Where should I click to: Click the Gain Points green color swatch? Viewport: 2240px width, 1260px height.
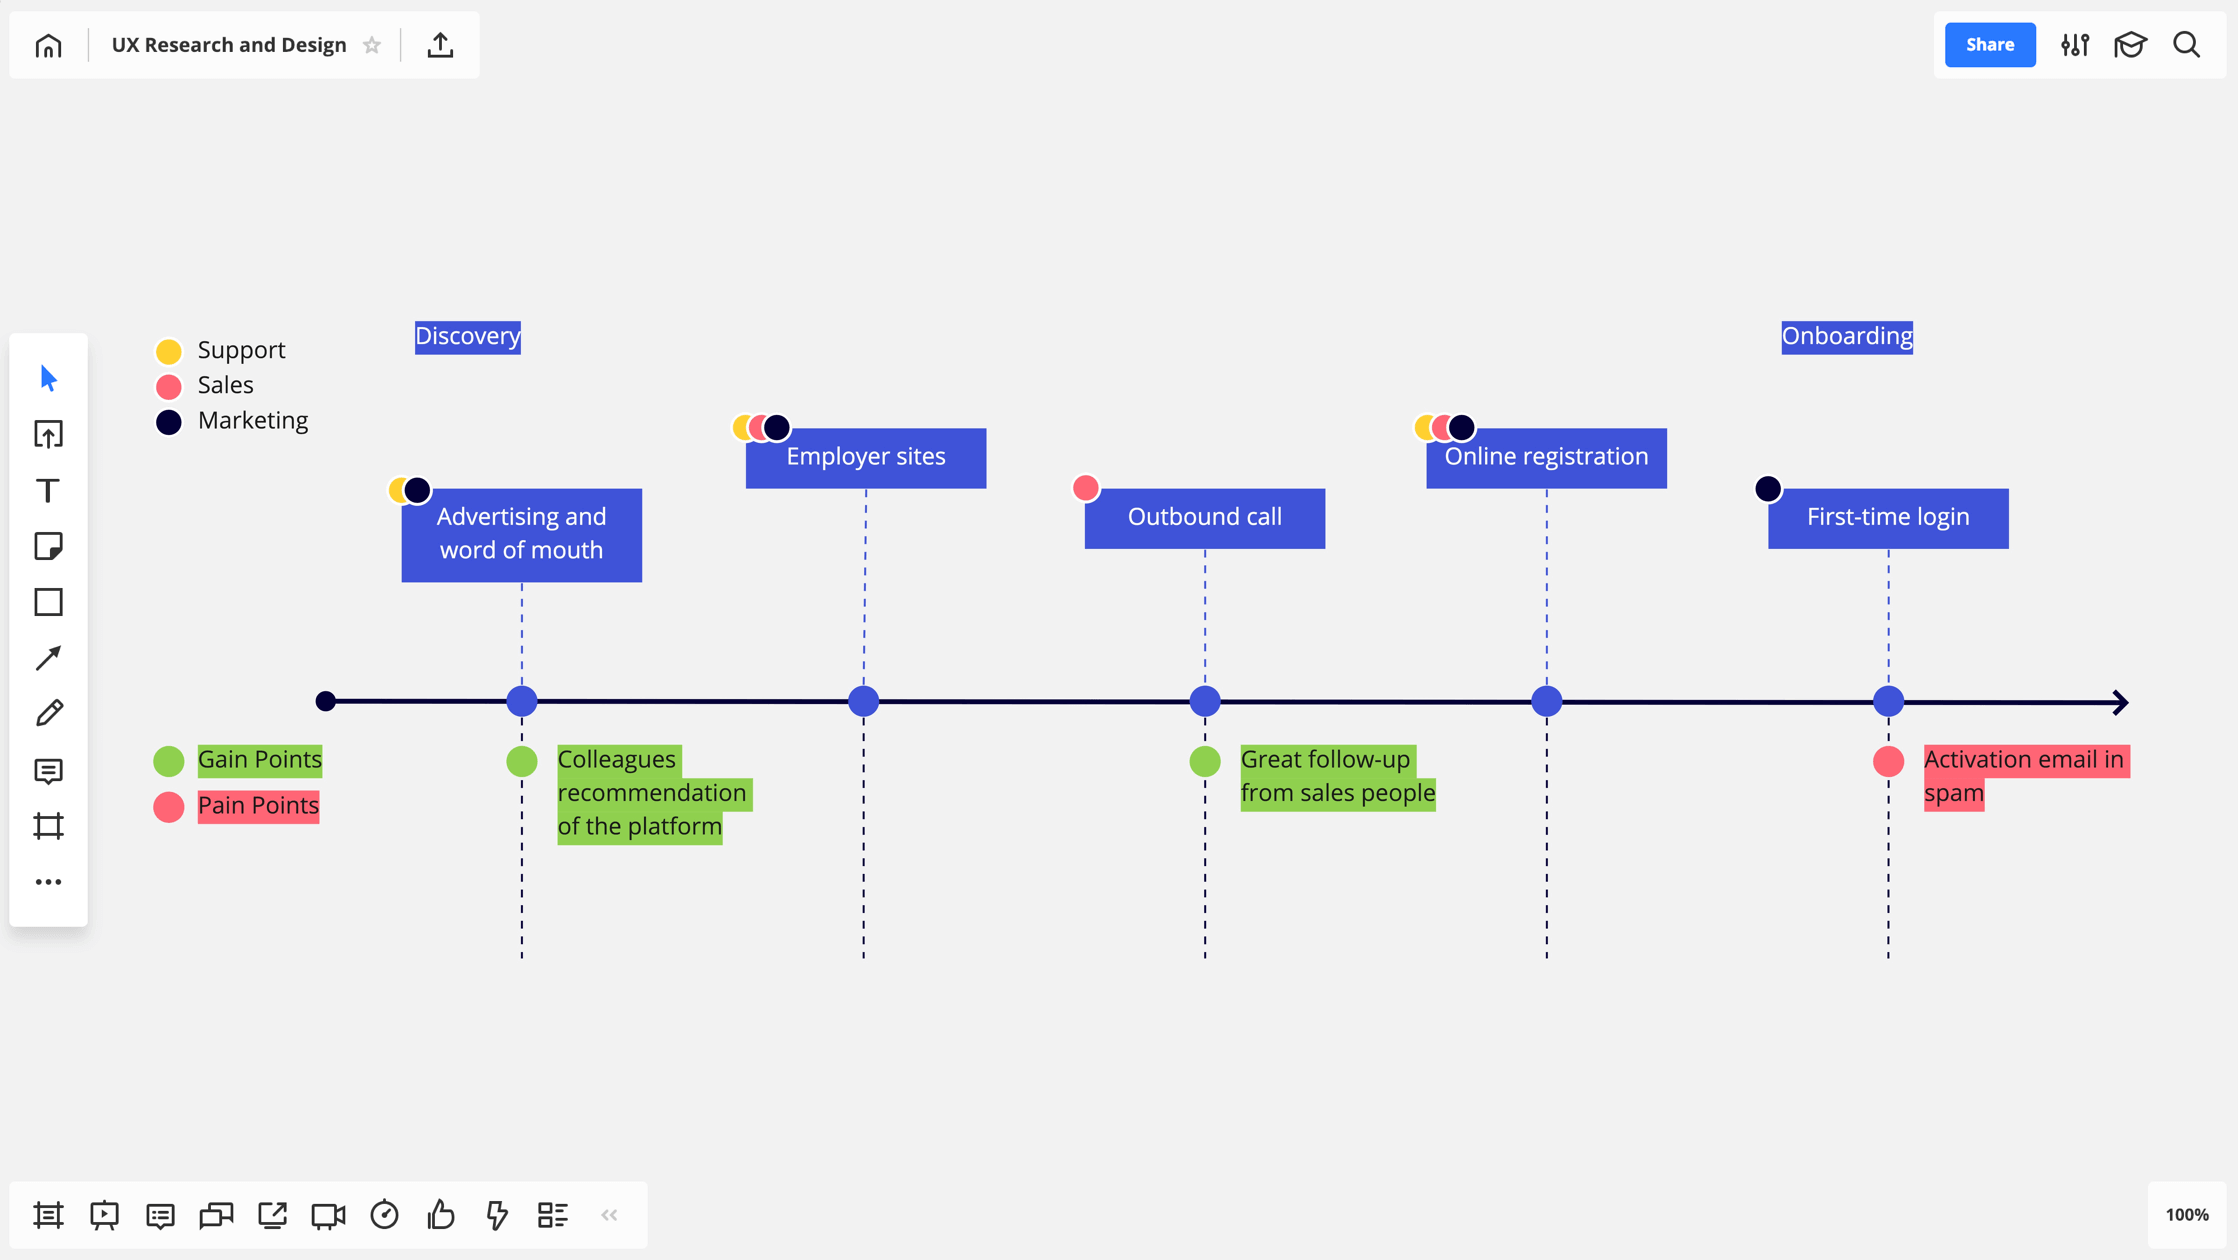coord(169,758)
